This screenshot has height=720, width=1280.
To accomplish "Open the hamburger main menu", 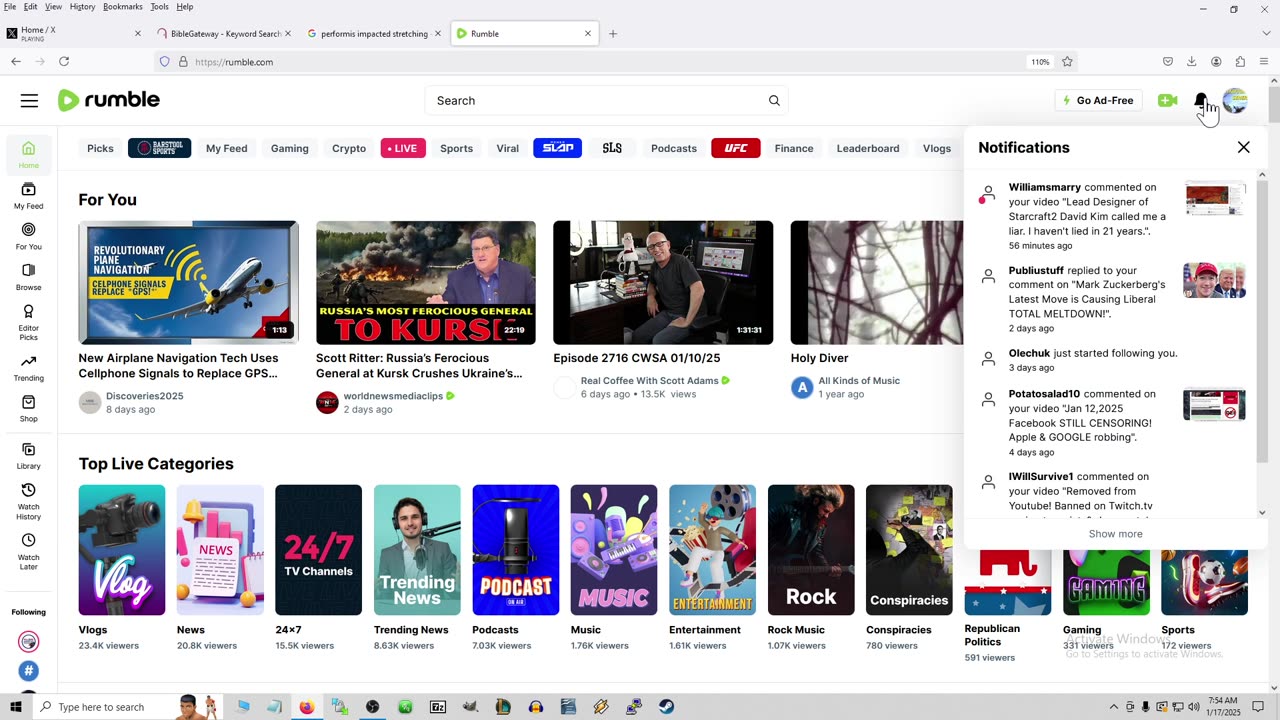I will click(29, 100).
